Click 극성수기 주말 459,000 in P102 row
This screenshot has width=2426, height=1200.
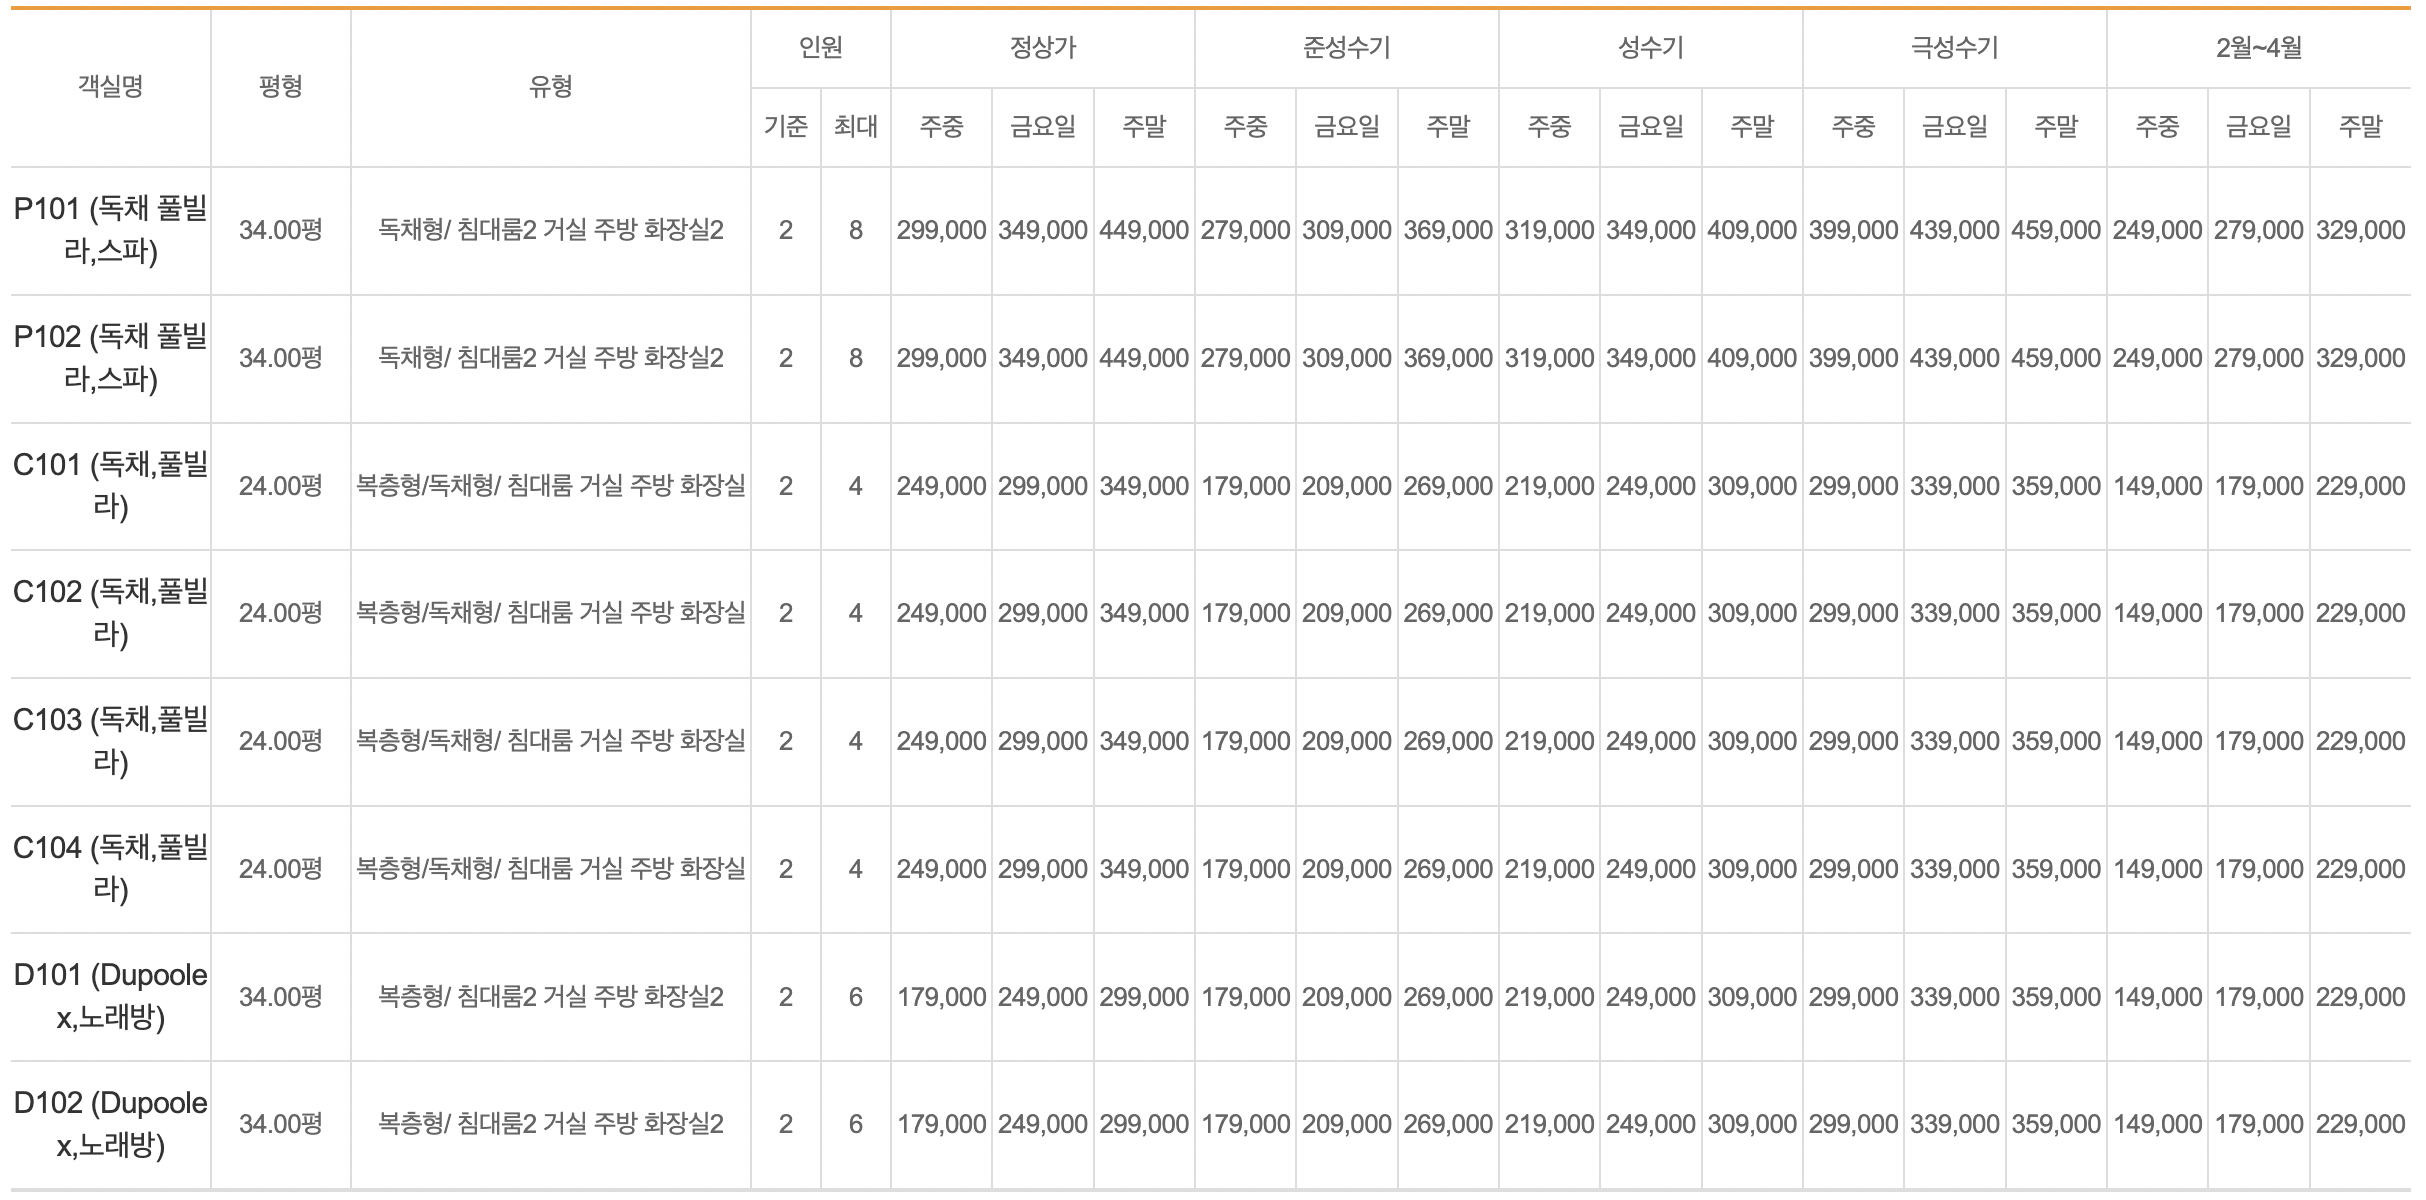(2056, 358)
